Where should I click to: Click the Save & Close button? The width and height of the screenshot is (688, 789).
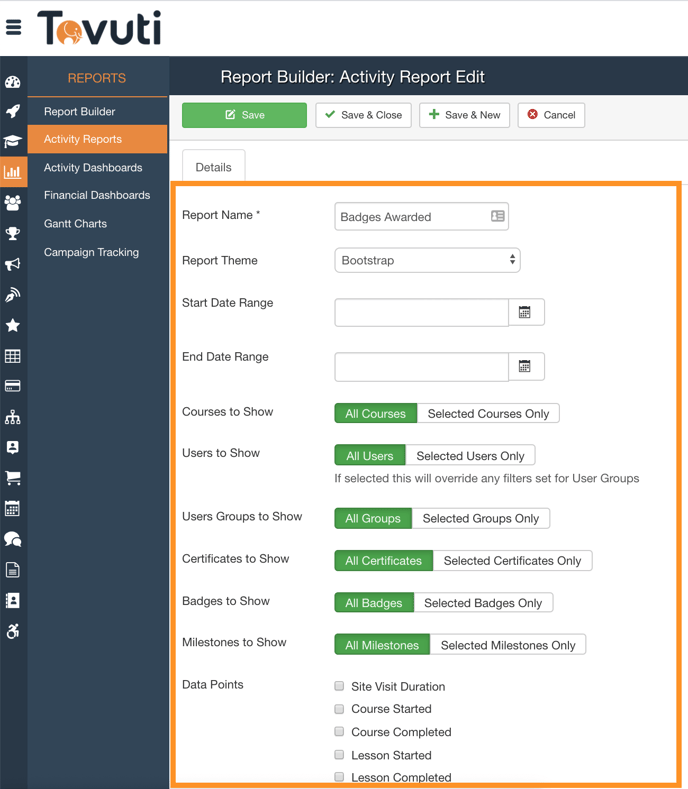pos(363,115)
